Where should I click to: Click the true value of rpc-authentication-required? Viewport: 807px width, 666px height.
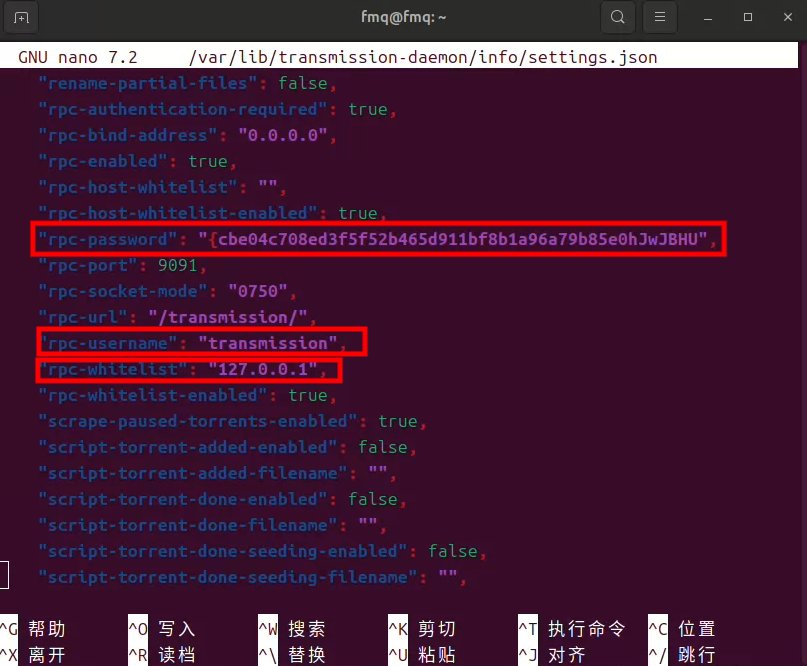(367, 109)
